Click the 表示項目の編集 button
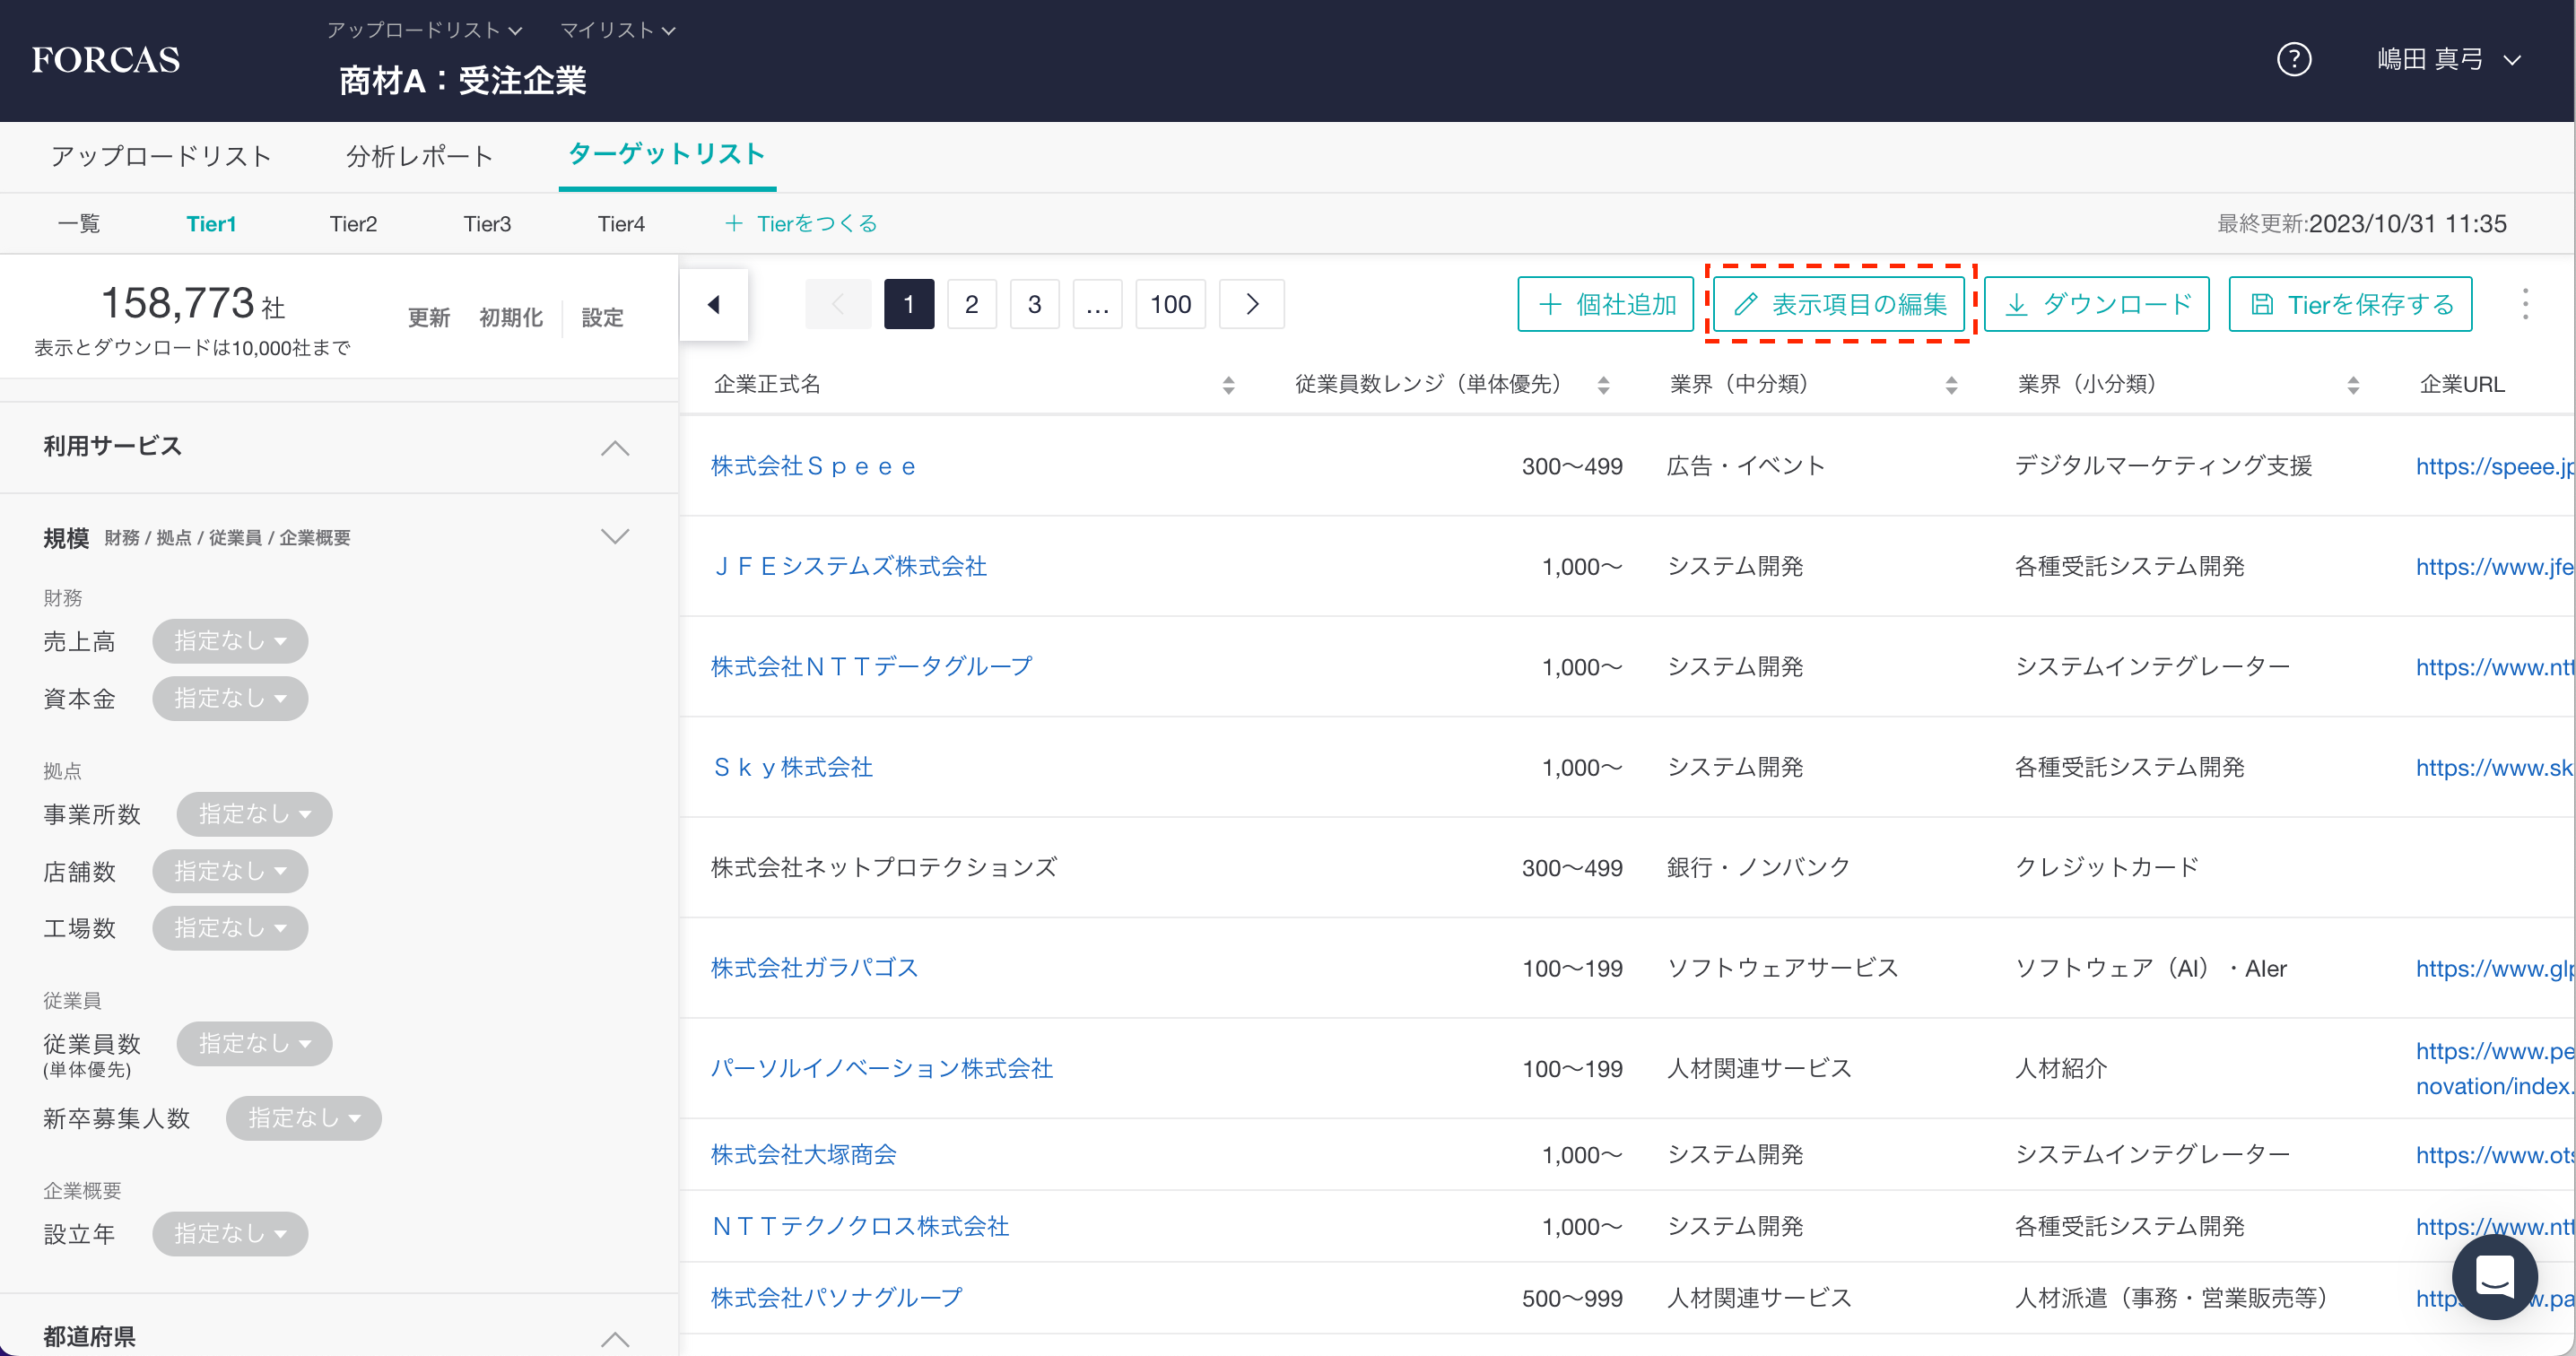The image size is (2576, 1356). pos(1840,304)
